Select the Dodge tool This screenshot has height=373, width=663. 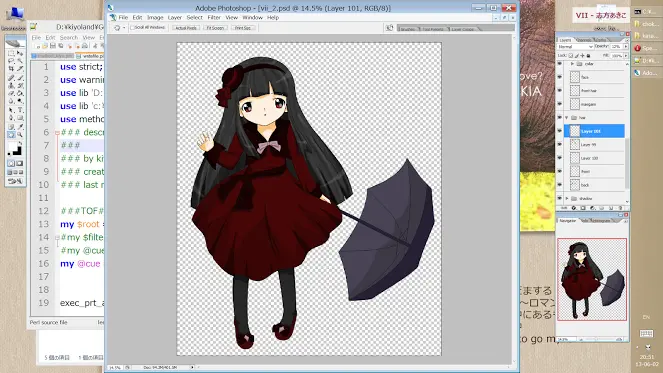(x=20, y=101)
